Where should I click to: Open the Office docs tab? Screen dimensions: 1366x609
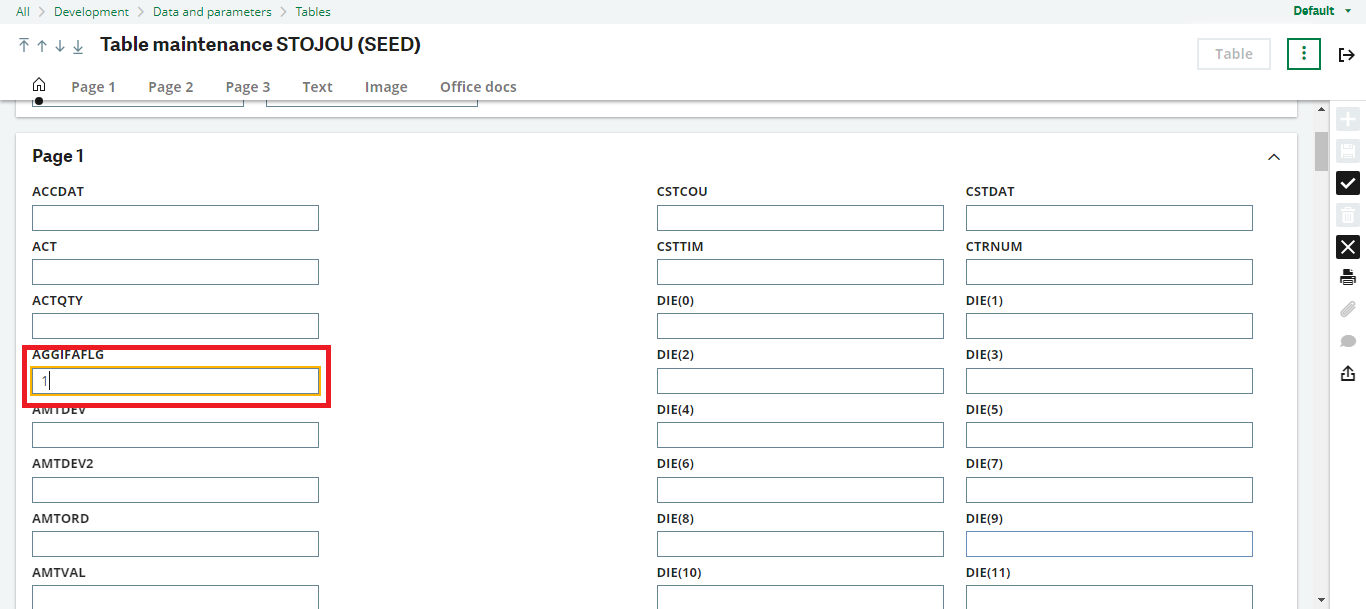478,87
